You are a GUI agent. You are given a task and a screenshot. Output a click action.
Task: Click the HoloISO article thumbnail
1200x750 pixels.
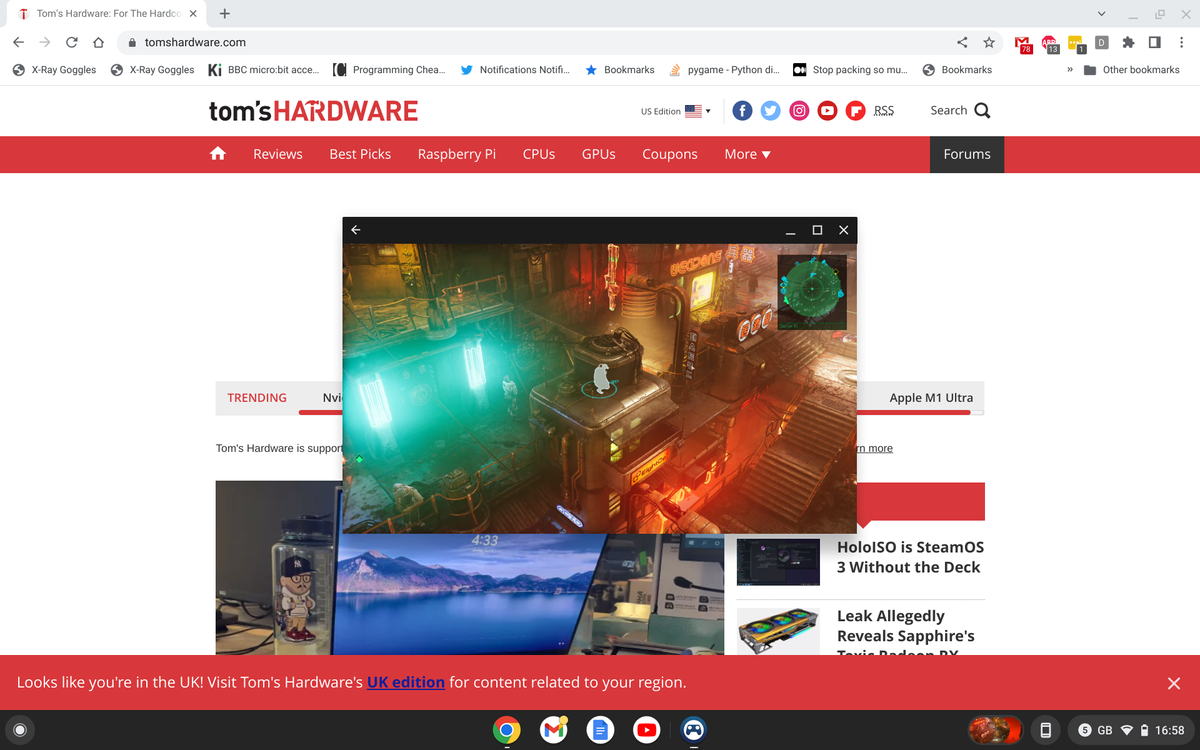777,563
